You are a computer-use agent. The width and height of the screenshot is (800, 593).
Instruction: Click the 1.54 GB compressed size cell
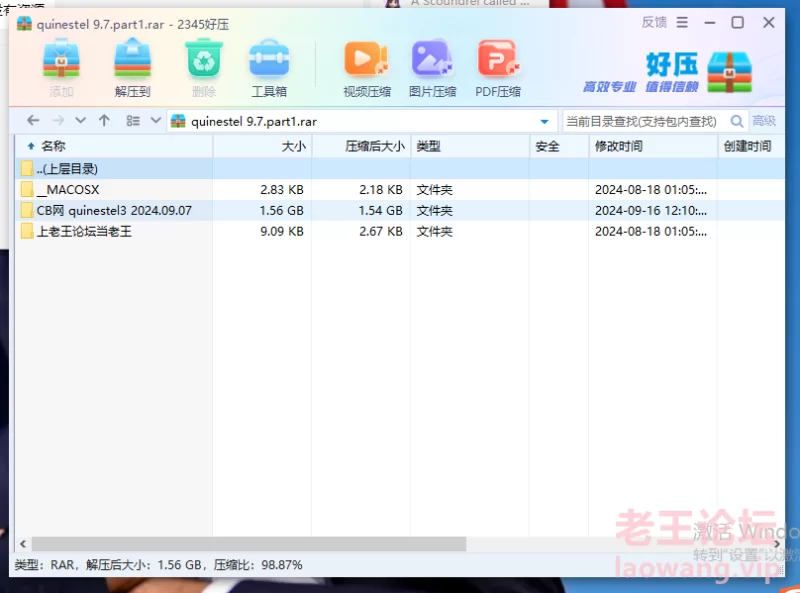click(381, 210)
